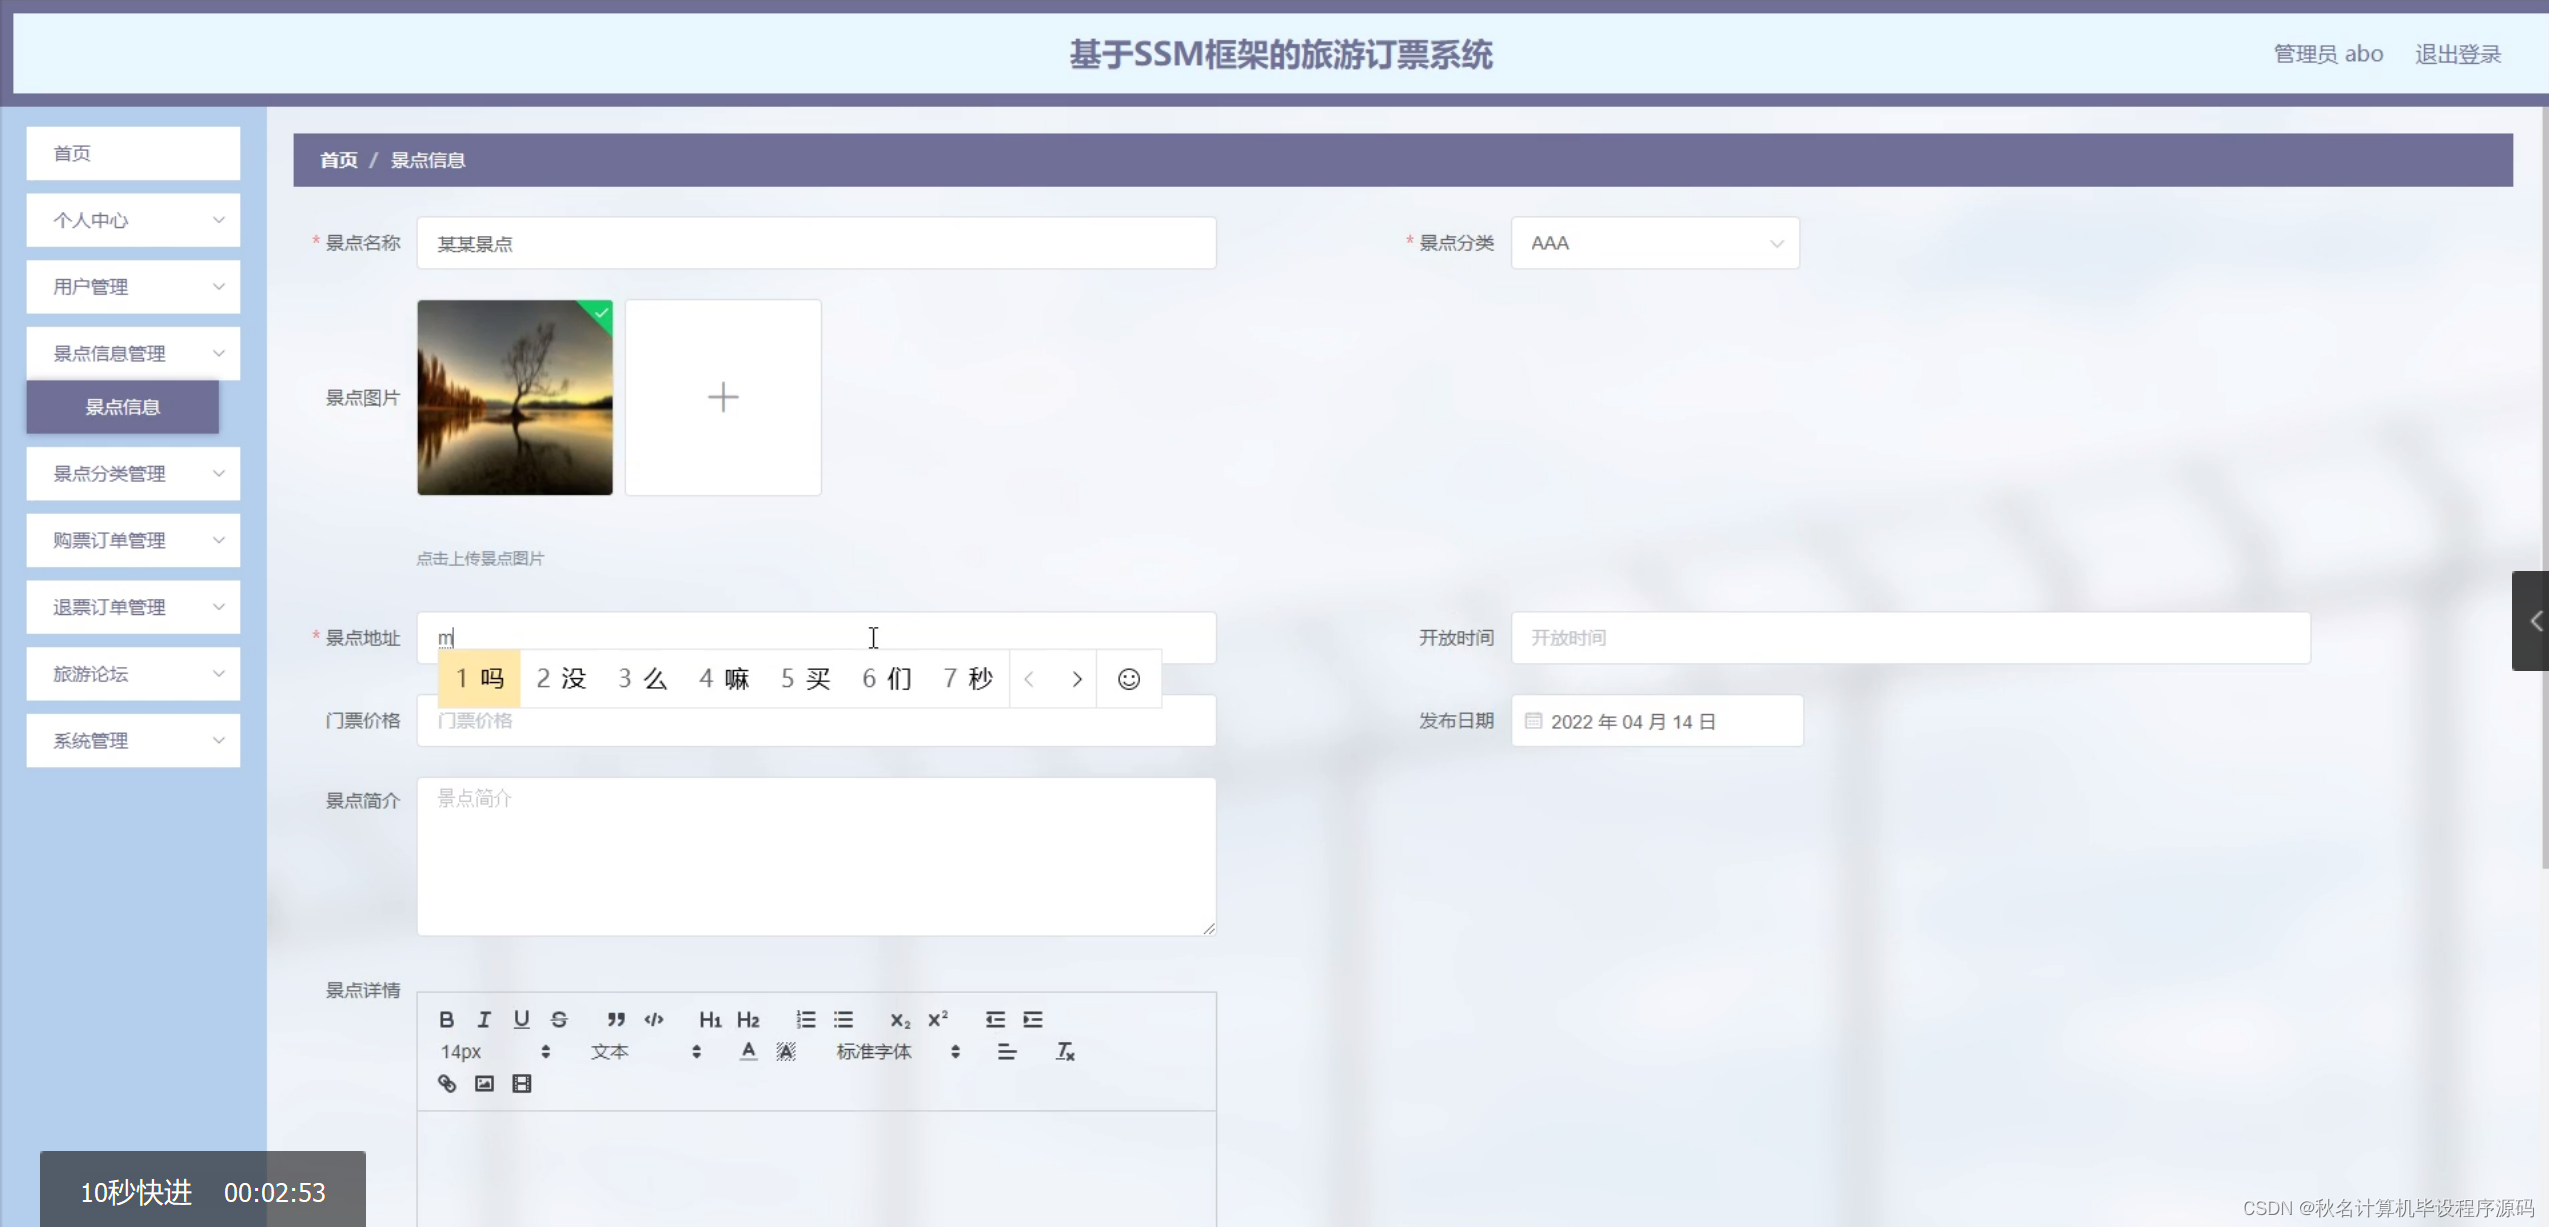
Task: Click the insert video icon
Action: tap(521, 1083)
